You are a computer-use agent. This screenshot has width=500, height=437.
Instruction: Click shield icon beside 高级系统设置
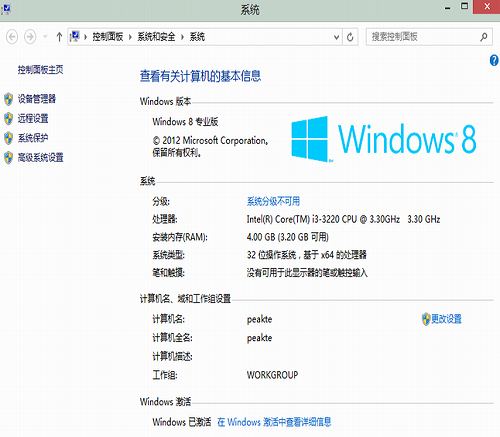(x=9, y=158)
